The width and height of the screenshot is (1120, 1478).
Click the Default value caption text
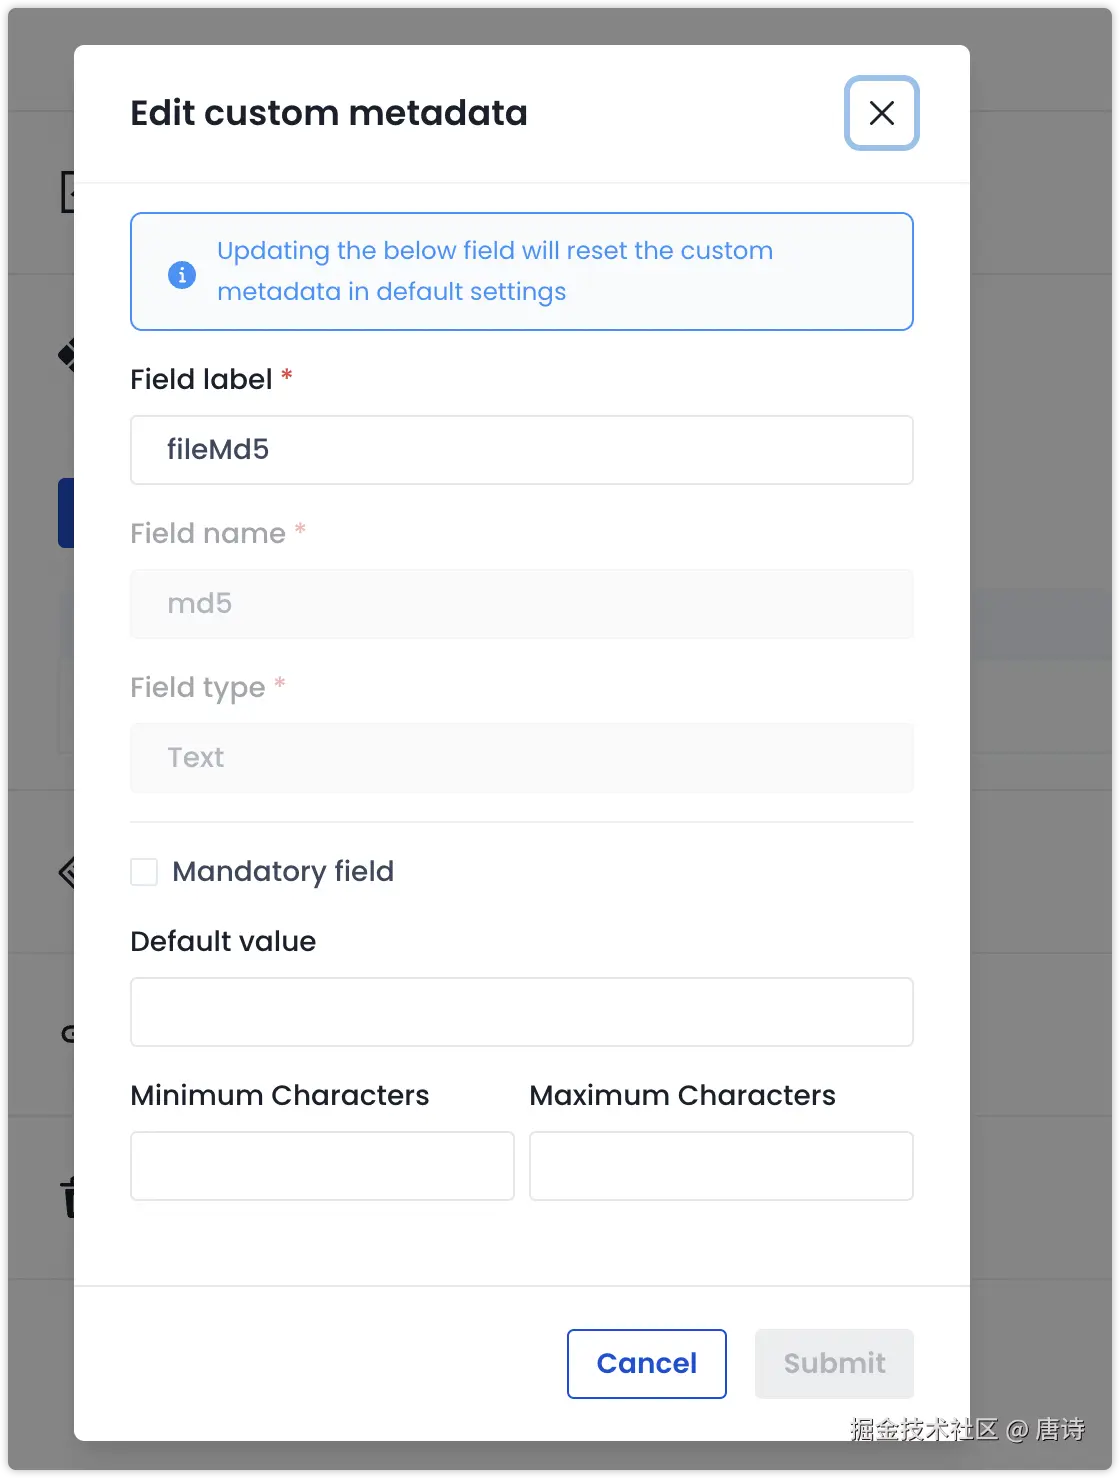pyautogui.click(x=223, y=942)
